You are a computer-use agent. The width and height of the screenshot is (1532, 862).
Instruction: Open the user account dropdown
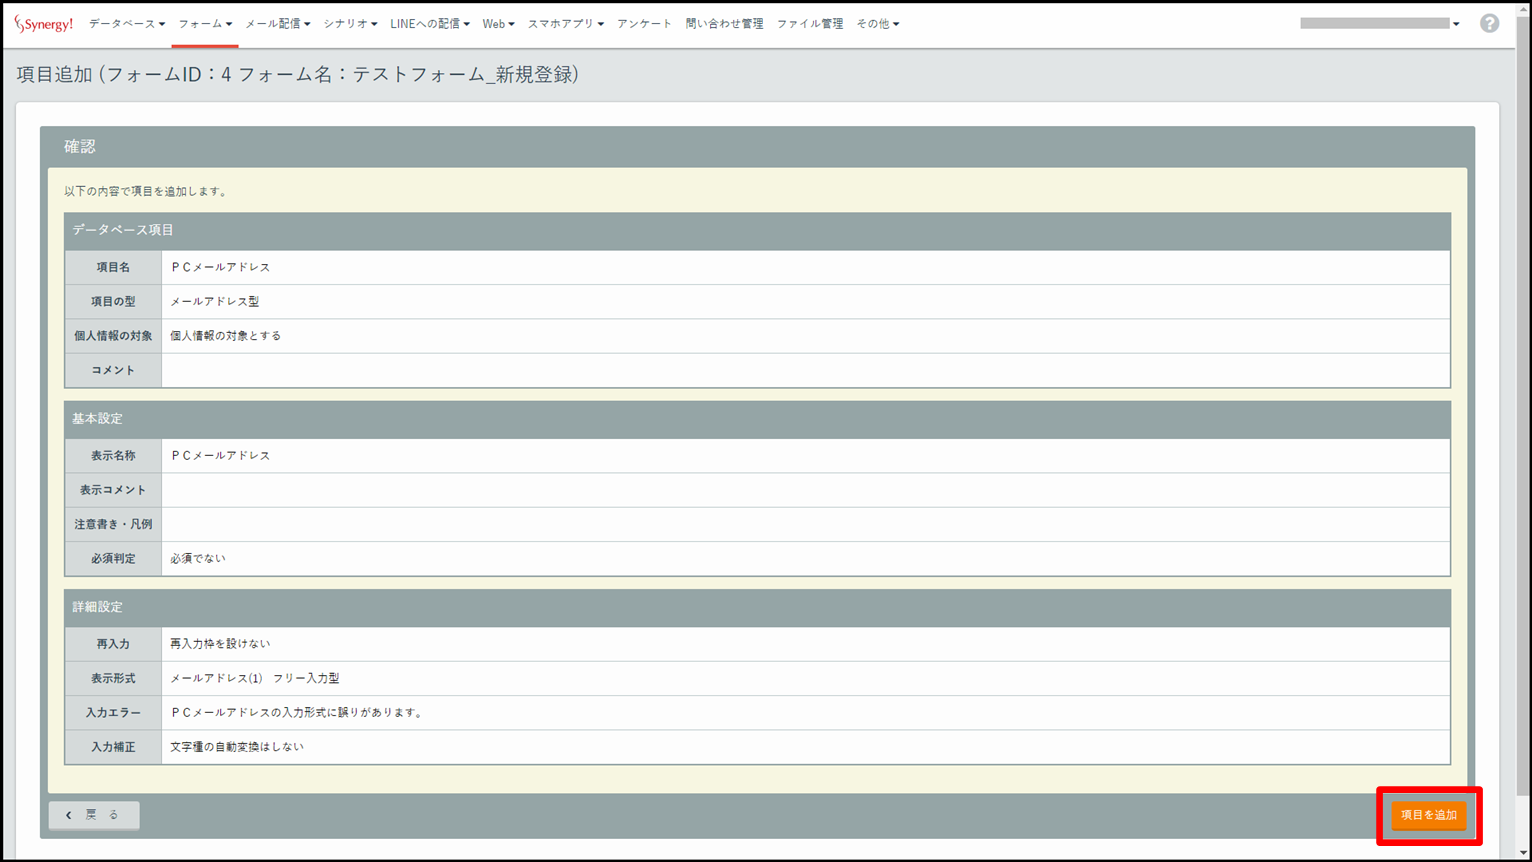[x=1379, y=24]
